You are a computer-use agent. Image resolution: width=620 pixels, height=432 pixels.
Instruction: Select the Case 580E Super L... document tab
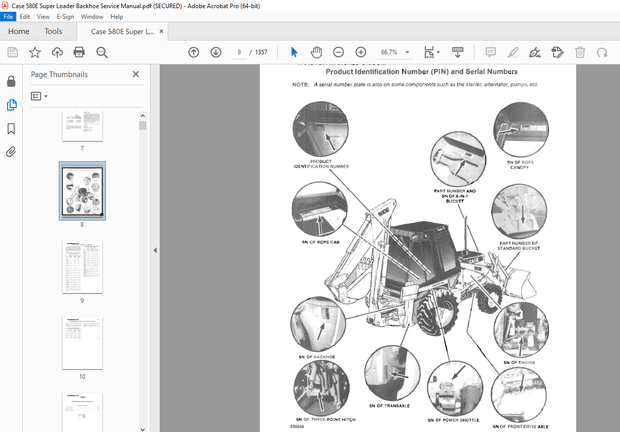point(122,32)
